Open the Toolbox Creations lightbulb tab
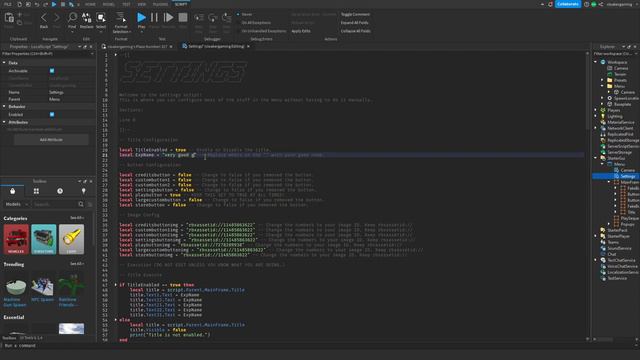640x360 pixels. tap(84, 191)
